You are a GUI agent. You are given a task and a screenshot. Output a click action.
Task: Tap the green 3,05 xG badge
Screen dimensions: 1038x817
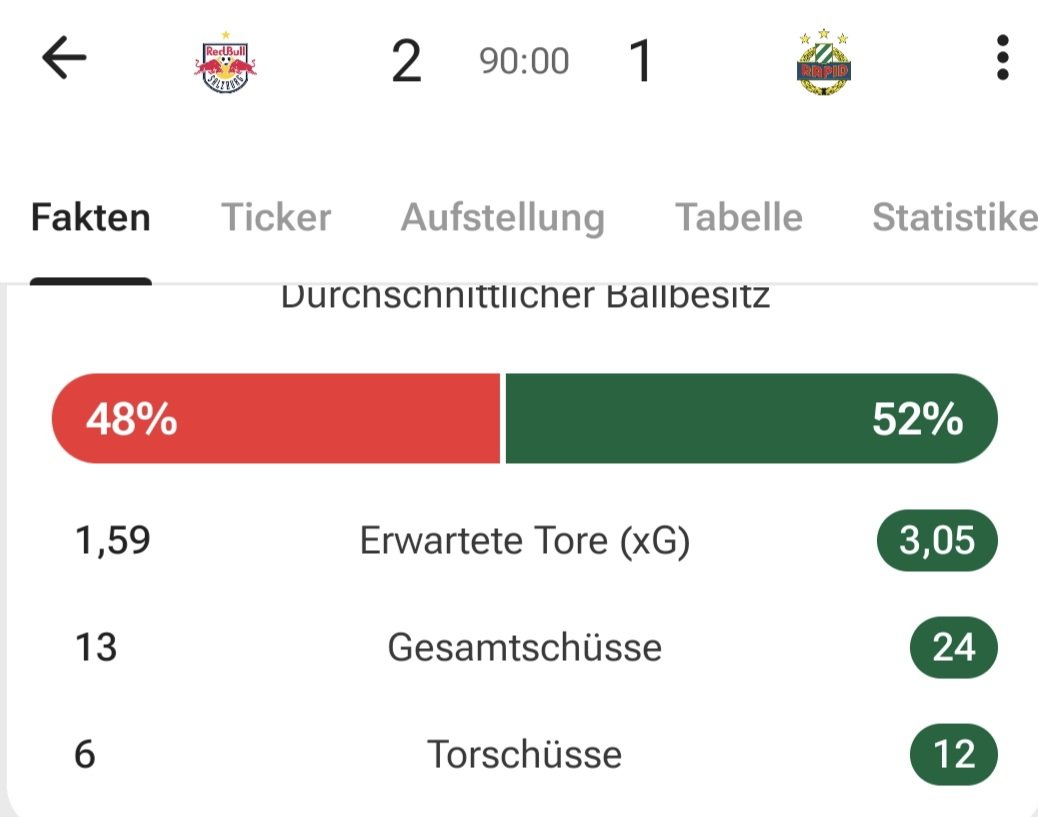pos(936,541)
